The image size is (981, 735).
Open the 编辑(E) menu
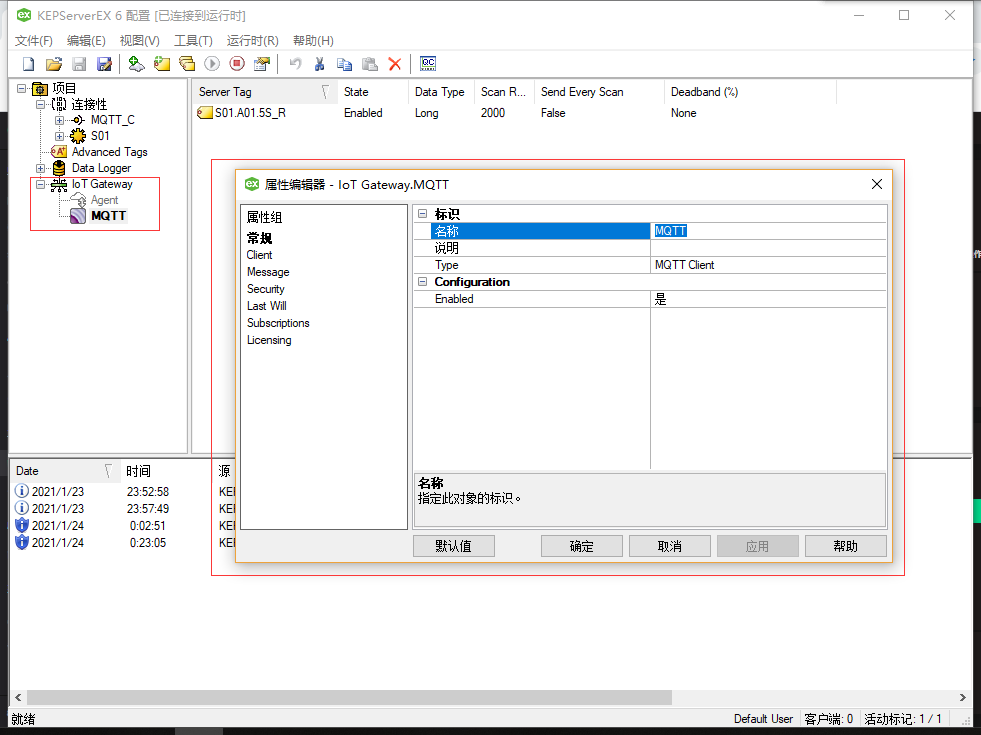86,41
